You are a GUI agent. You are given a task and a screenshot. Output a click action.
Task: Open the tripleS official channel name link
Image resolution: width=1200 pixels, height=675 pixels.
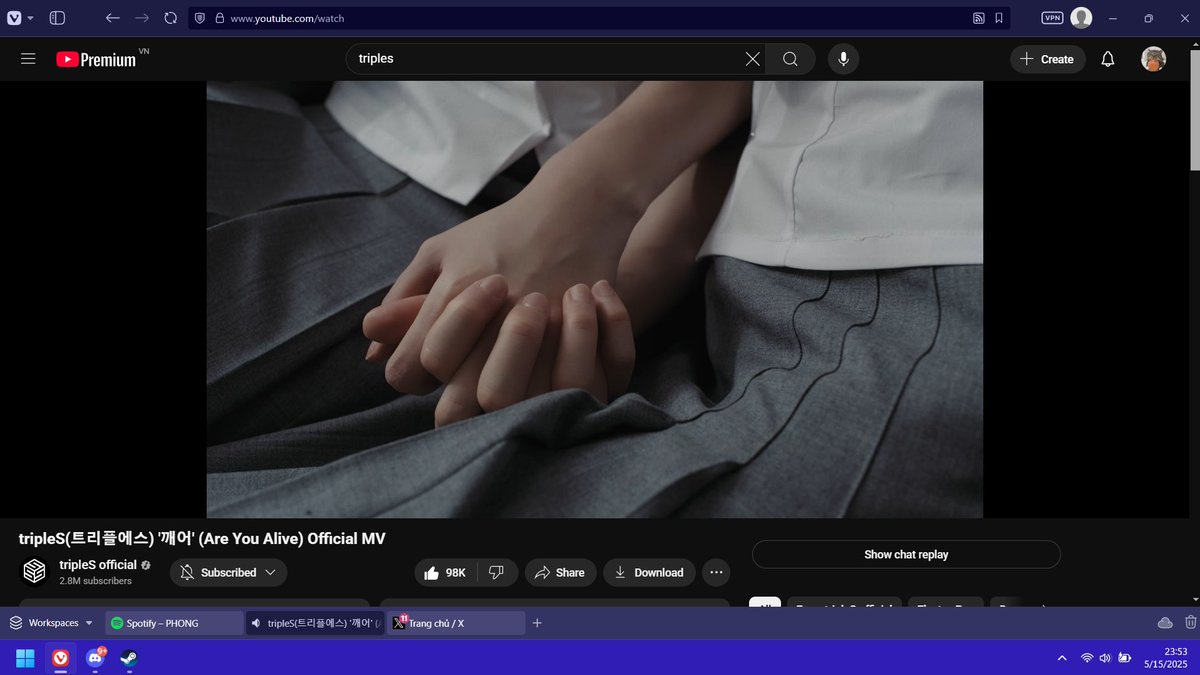click(x=98, y=565)
